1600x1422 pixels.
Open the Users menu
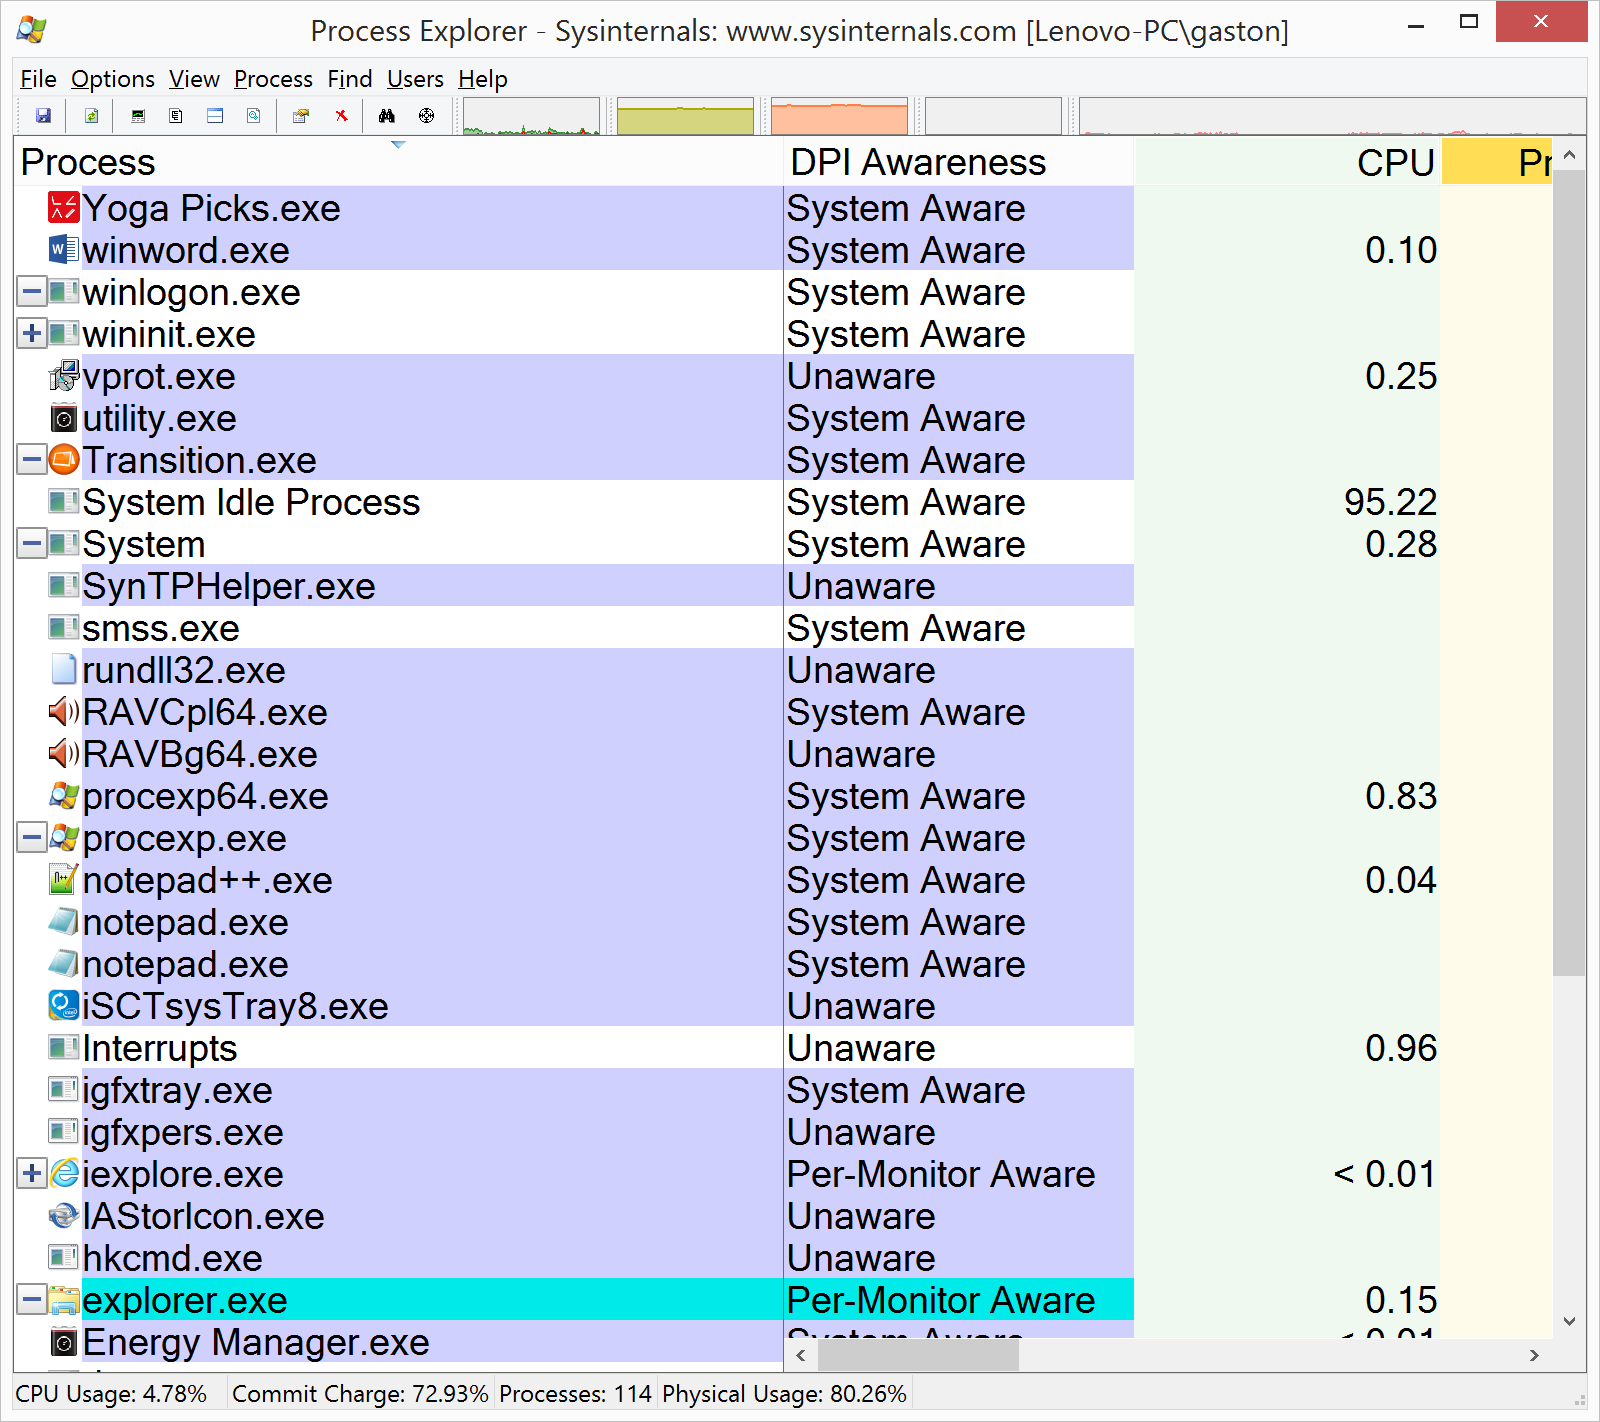click(415, 79)
